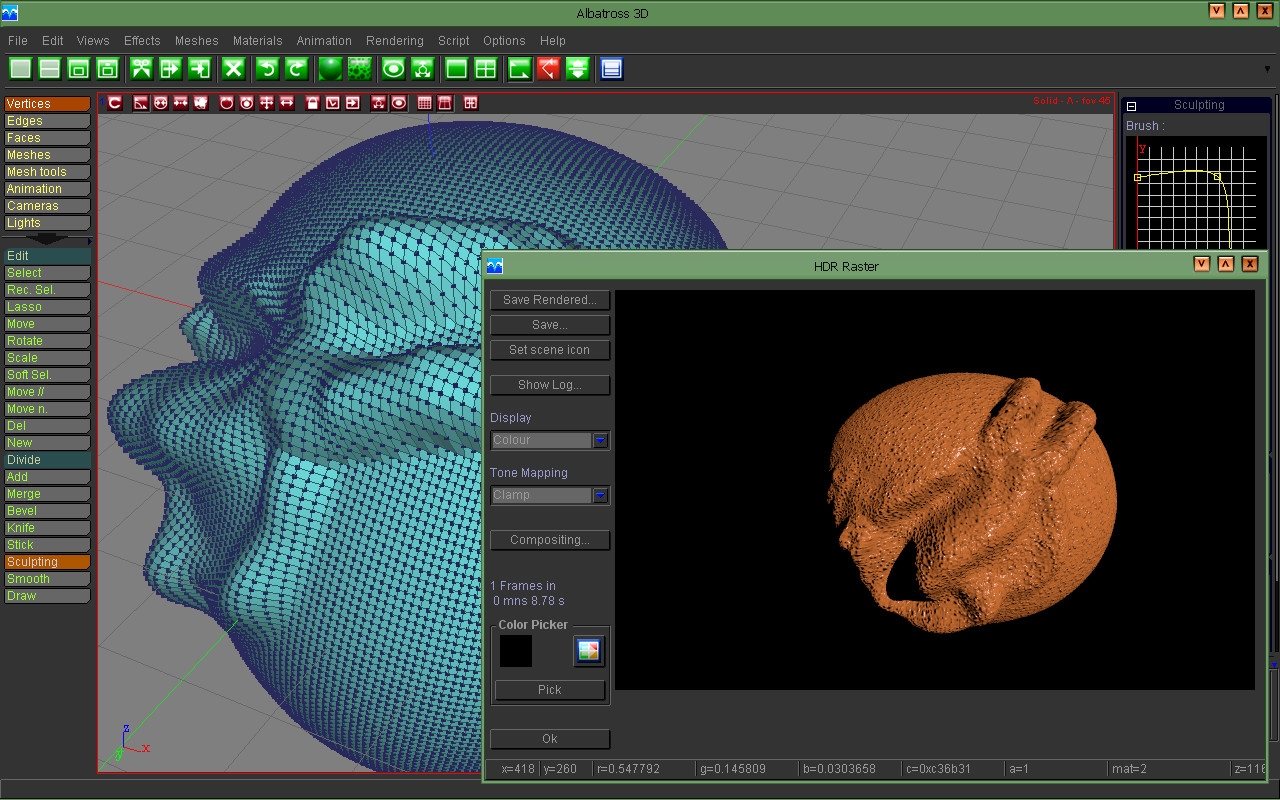This screenshot has height=800, width=1280.
Task: Enable the Lasso selection tool
Action: pos(47,307)
